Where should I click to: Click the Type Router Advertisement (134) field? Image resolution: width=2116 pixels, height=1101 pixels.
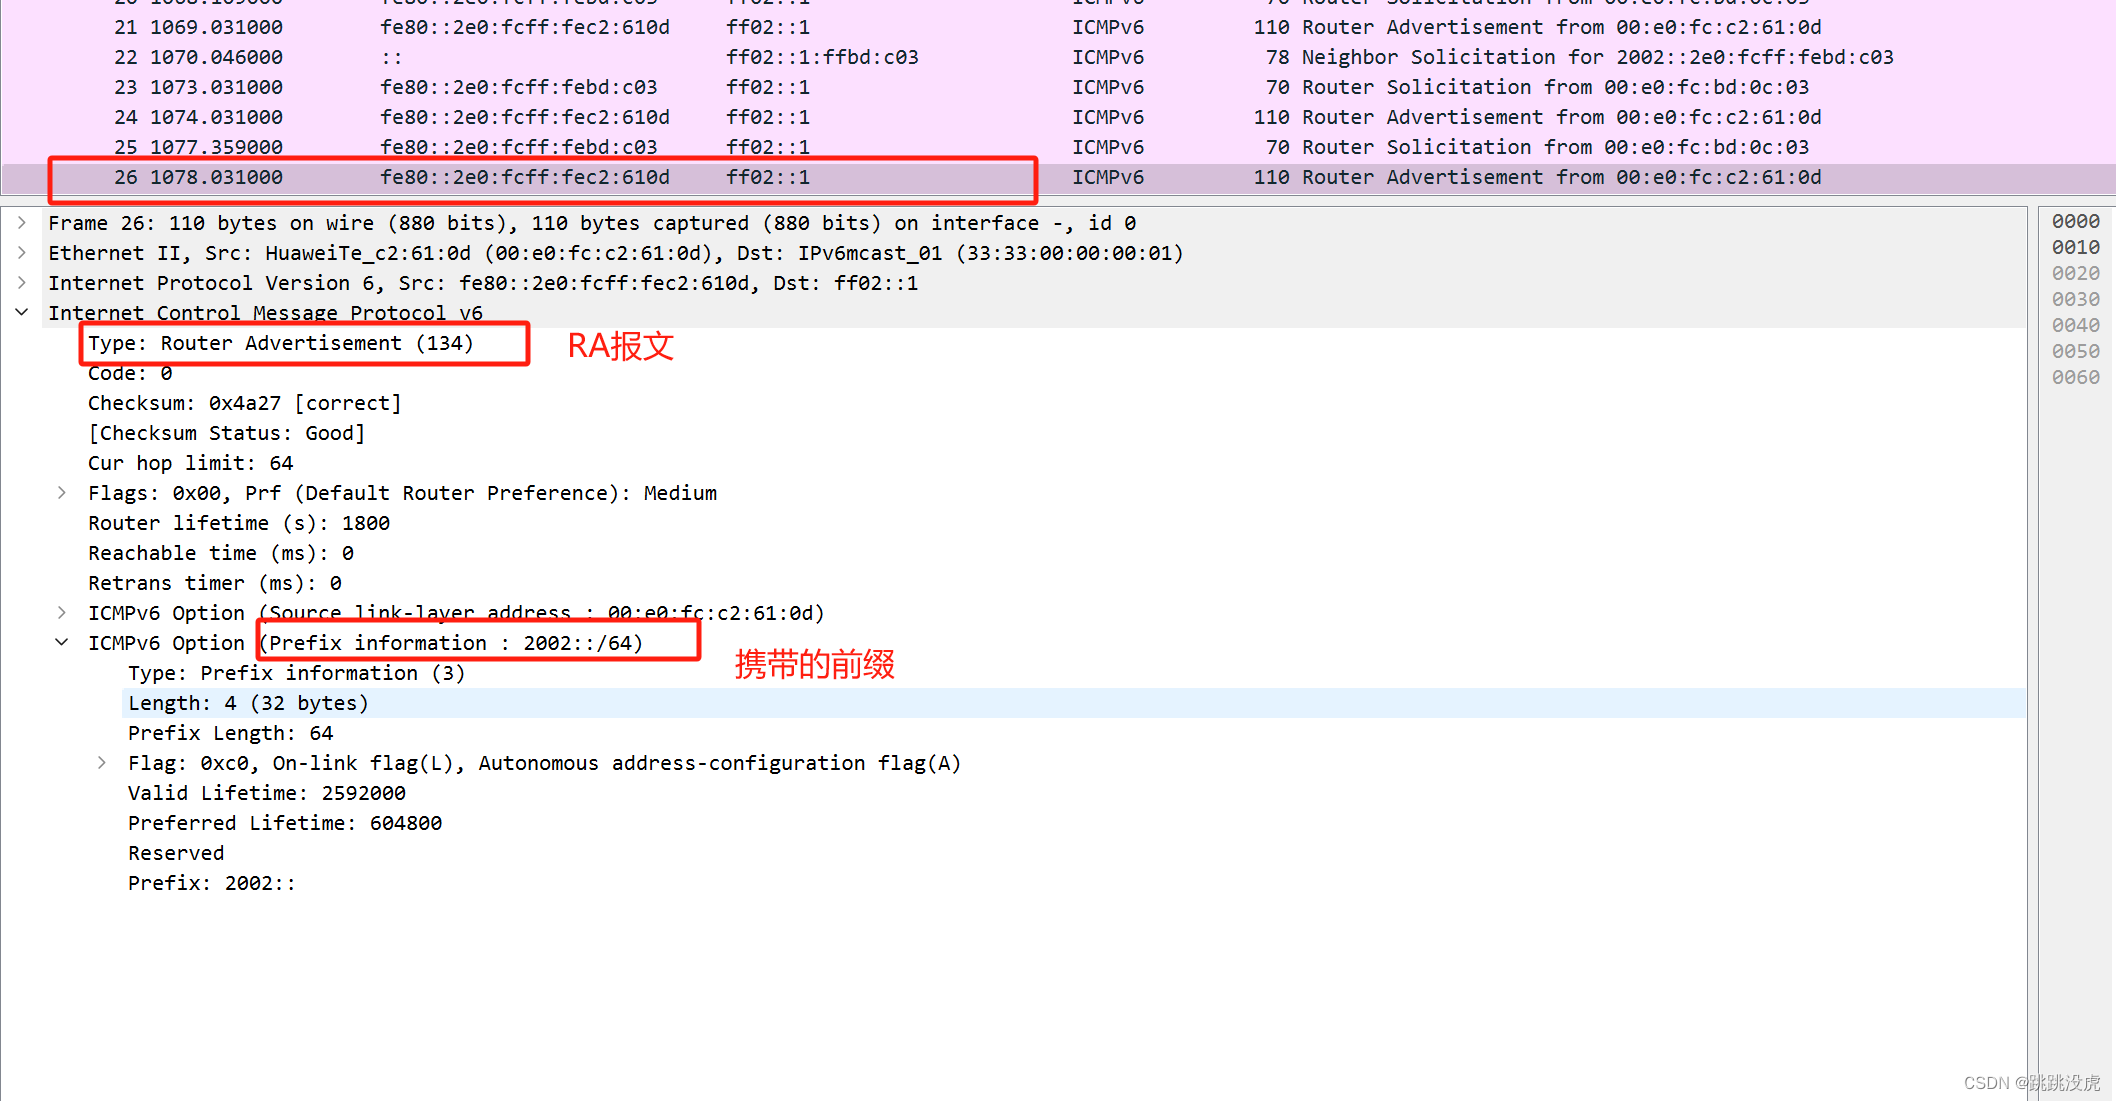280,344
